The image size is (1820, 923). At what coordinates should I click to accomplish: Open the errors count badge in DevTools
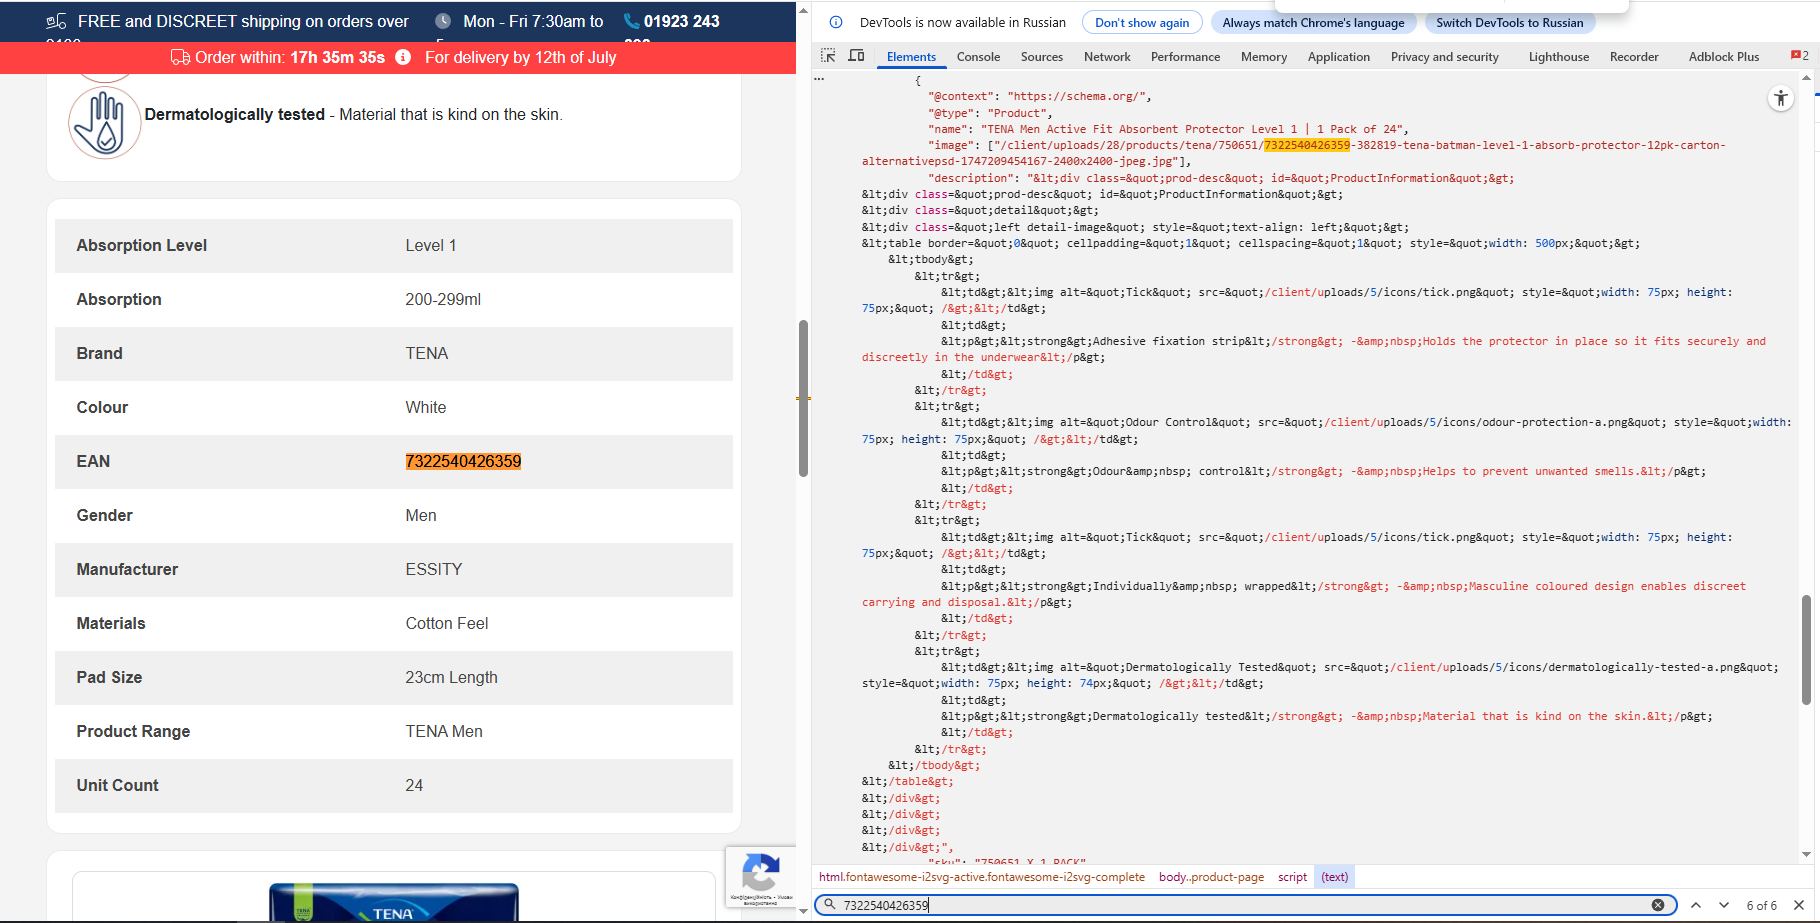coord(1799,56)
